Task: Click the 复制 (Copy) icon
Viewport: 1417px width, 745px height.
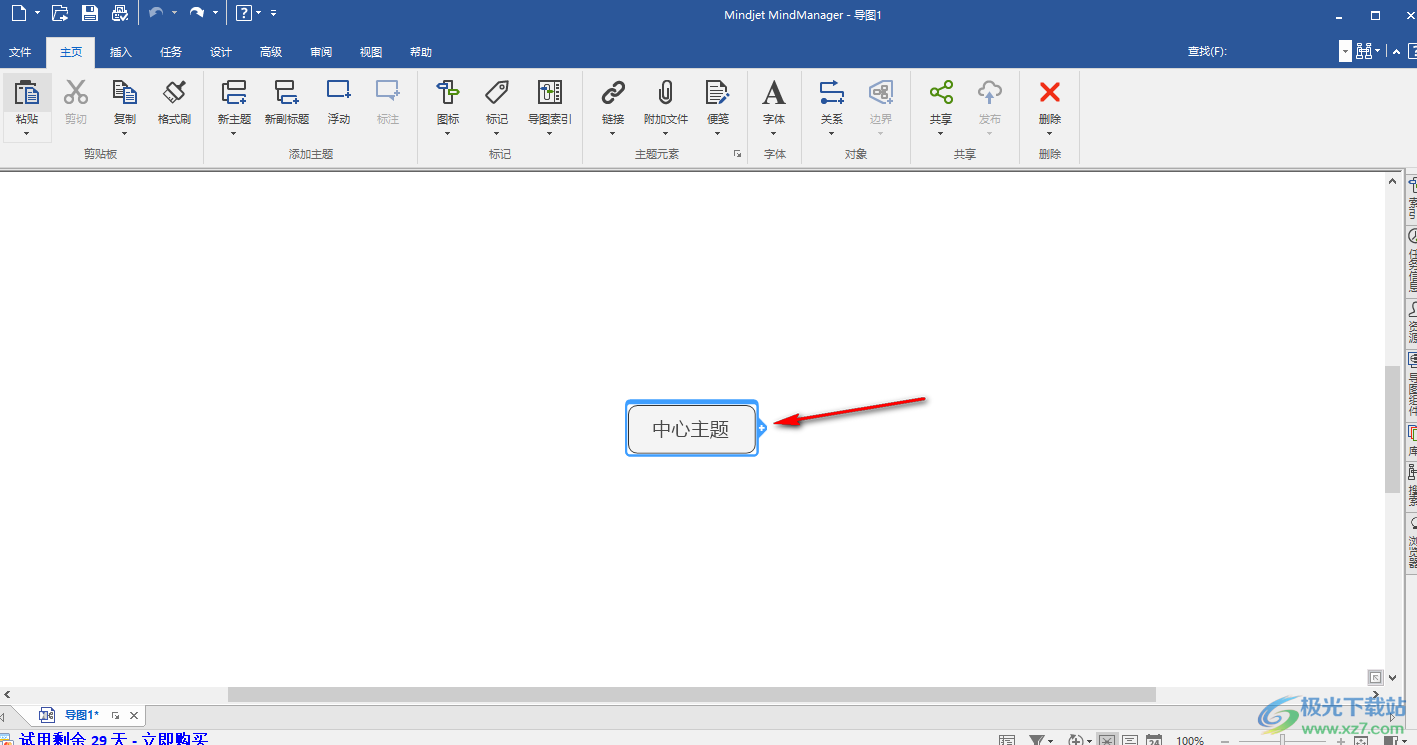Action: click(124, 93)
